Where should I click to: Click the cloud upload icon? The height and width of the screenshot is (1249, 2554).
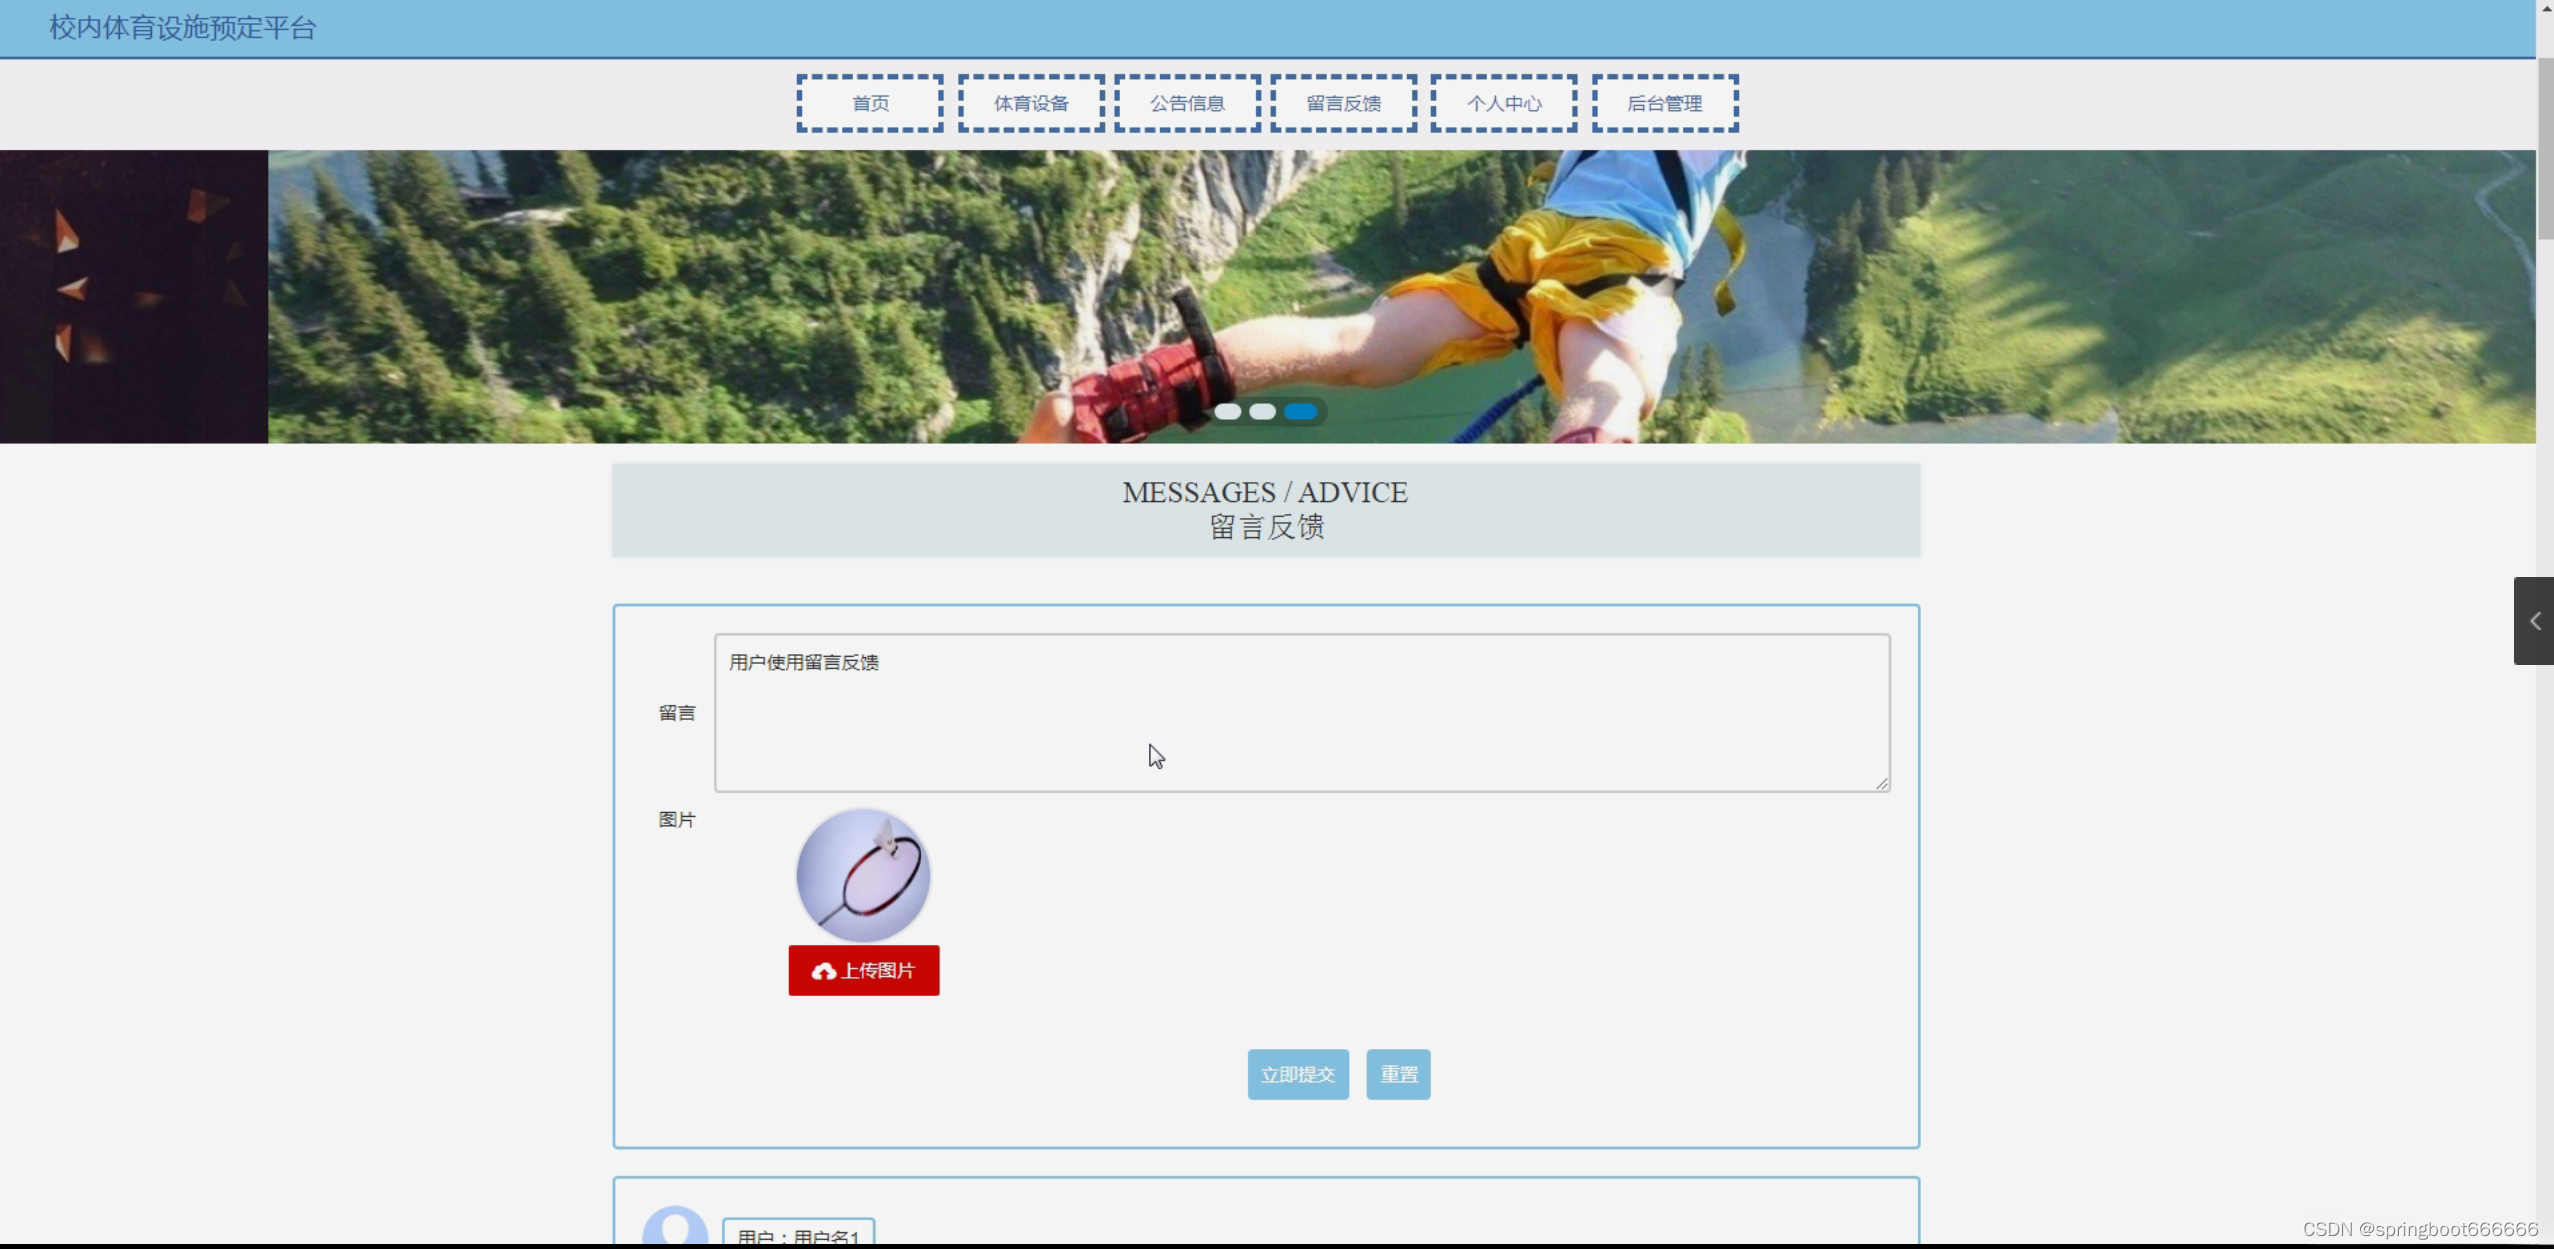click(x=823, y=971)
